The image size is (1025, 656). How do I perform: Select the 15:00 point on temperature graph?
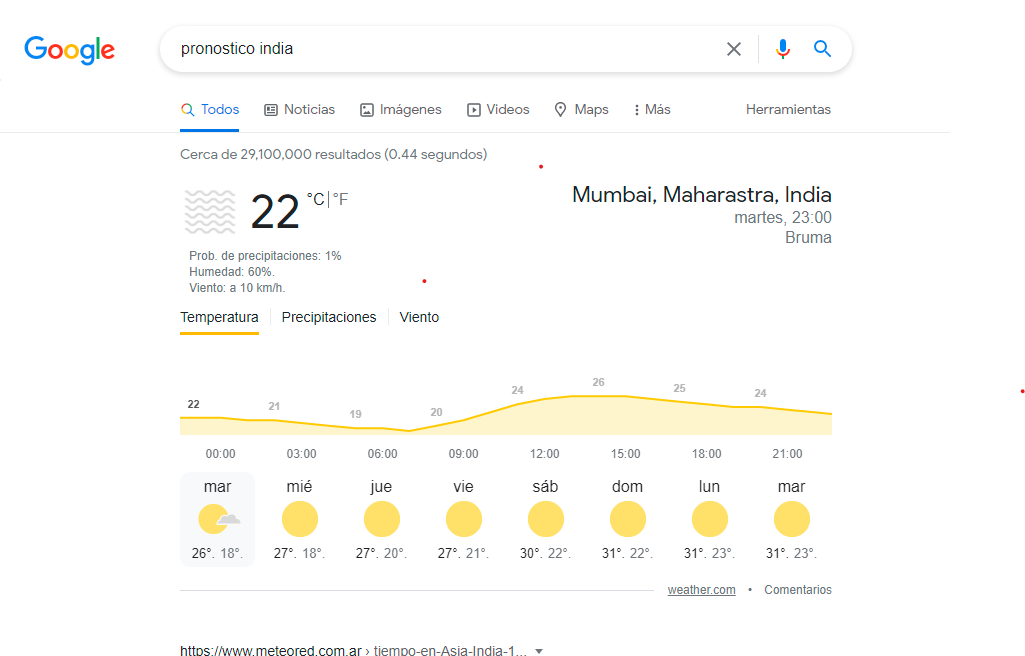[626, 396]
